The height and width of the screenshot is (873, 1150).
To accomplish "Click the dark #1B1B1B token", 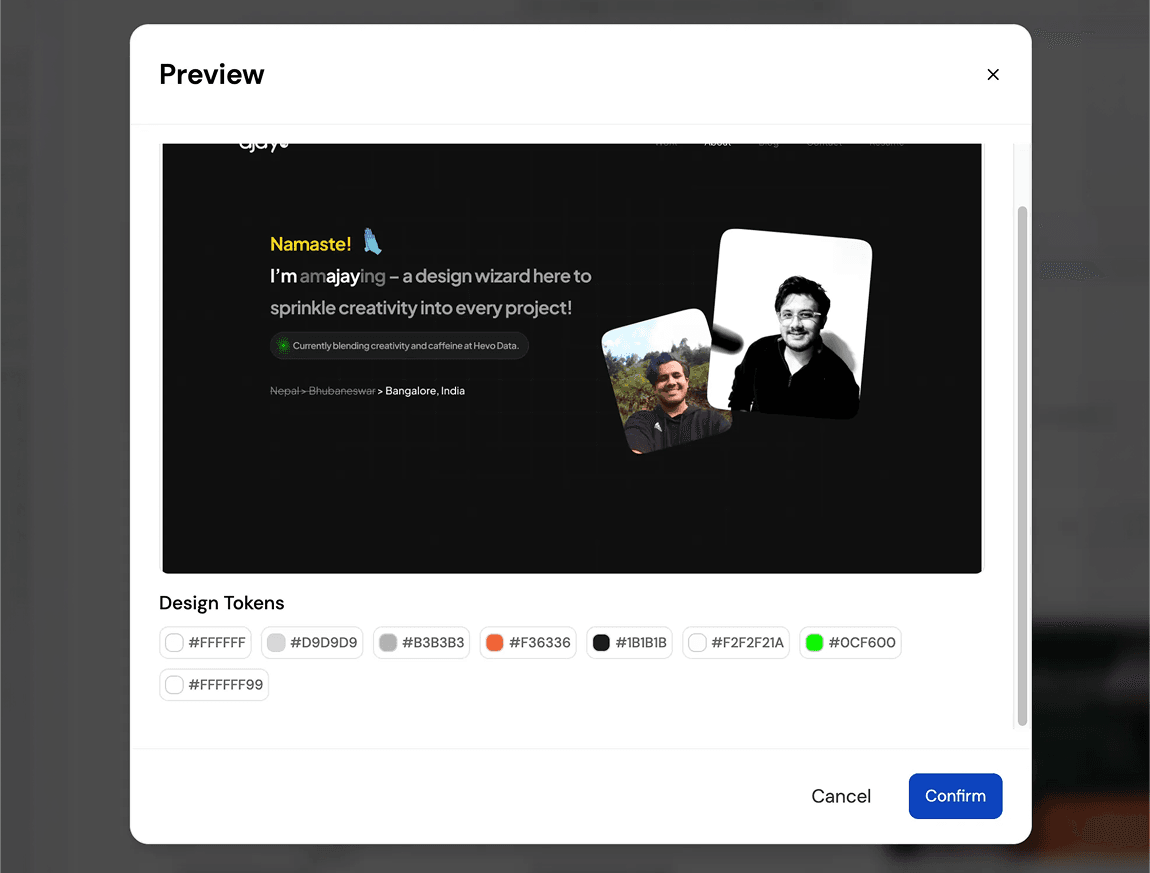I will 630,643.
